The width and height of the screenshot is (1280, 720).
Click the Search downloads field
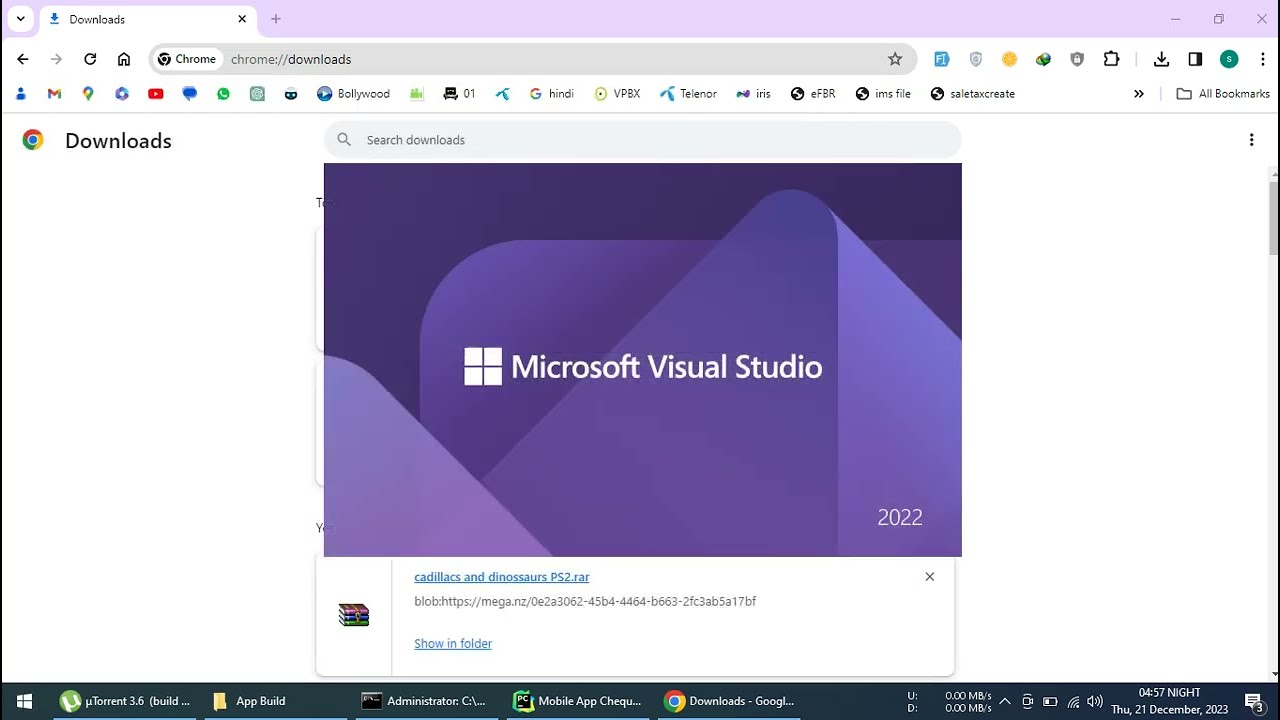click(642, 140)
